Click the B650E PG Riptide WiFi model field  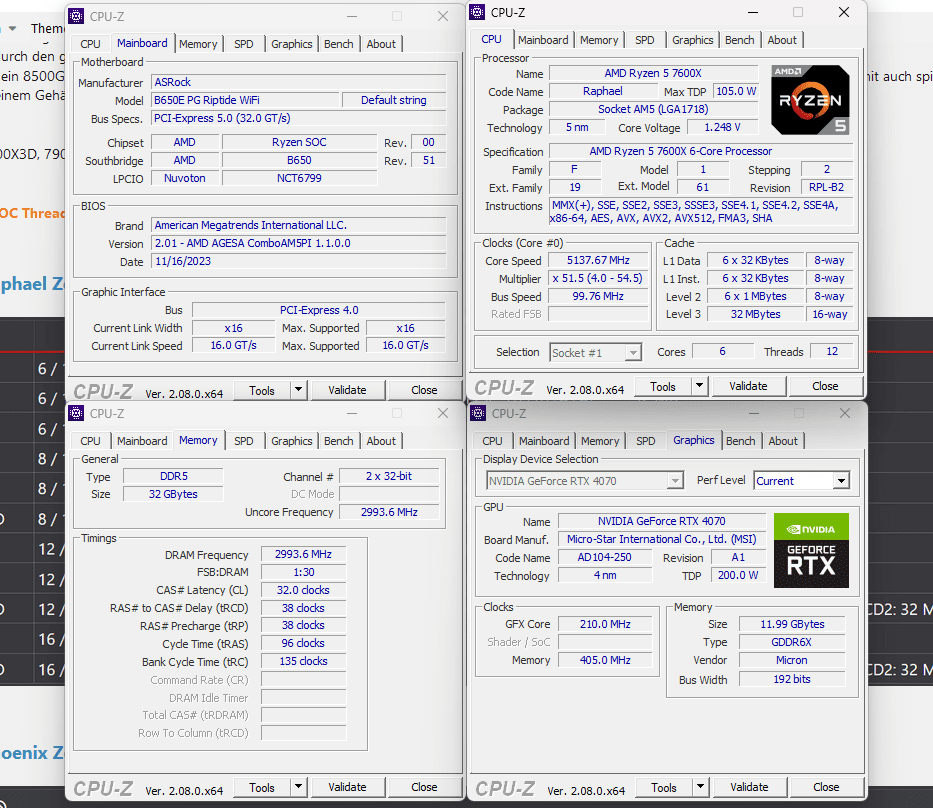coord(245,100)
